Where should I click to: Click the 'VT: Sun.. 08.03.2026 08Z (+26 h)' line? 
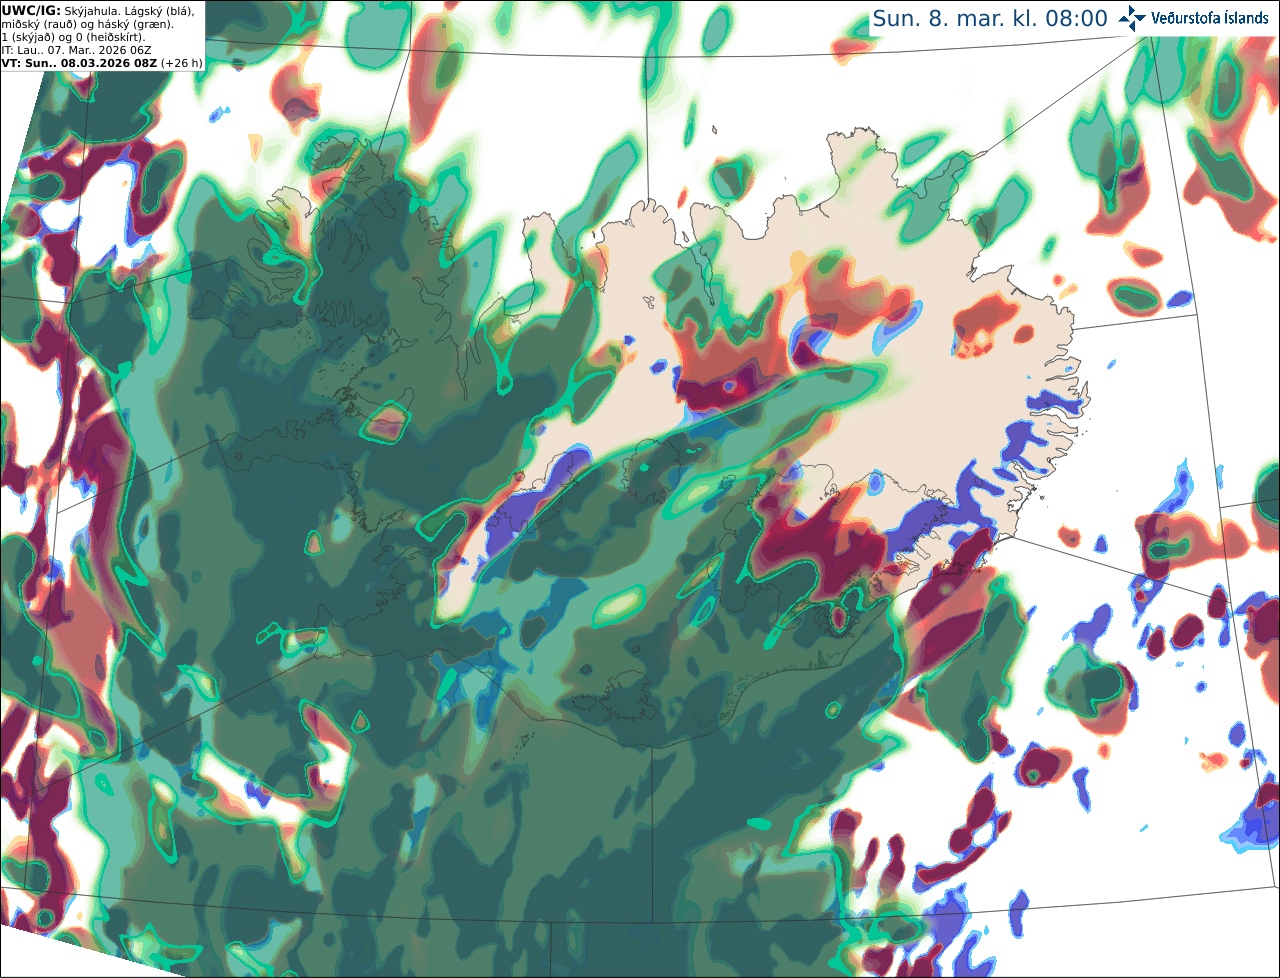tap(101, 62)
